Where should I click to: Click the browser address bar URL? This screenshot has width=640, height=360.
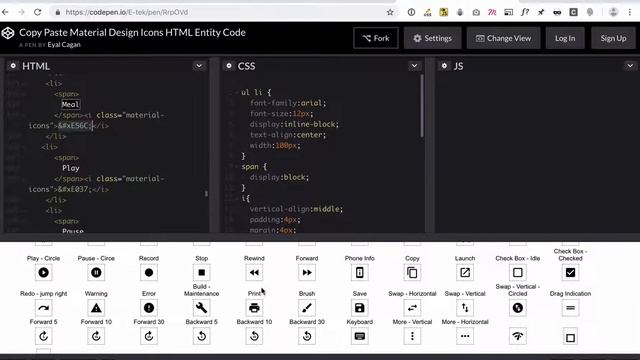tap(127, 12)
